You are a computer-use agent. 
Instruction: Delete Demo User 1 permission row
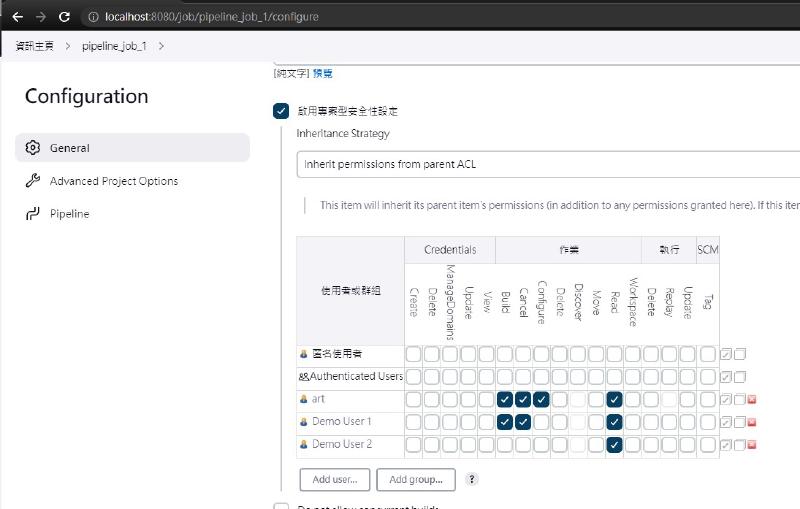point(752,422)
